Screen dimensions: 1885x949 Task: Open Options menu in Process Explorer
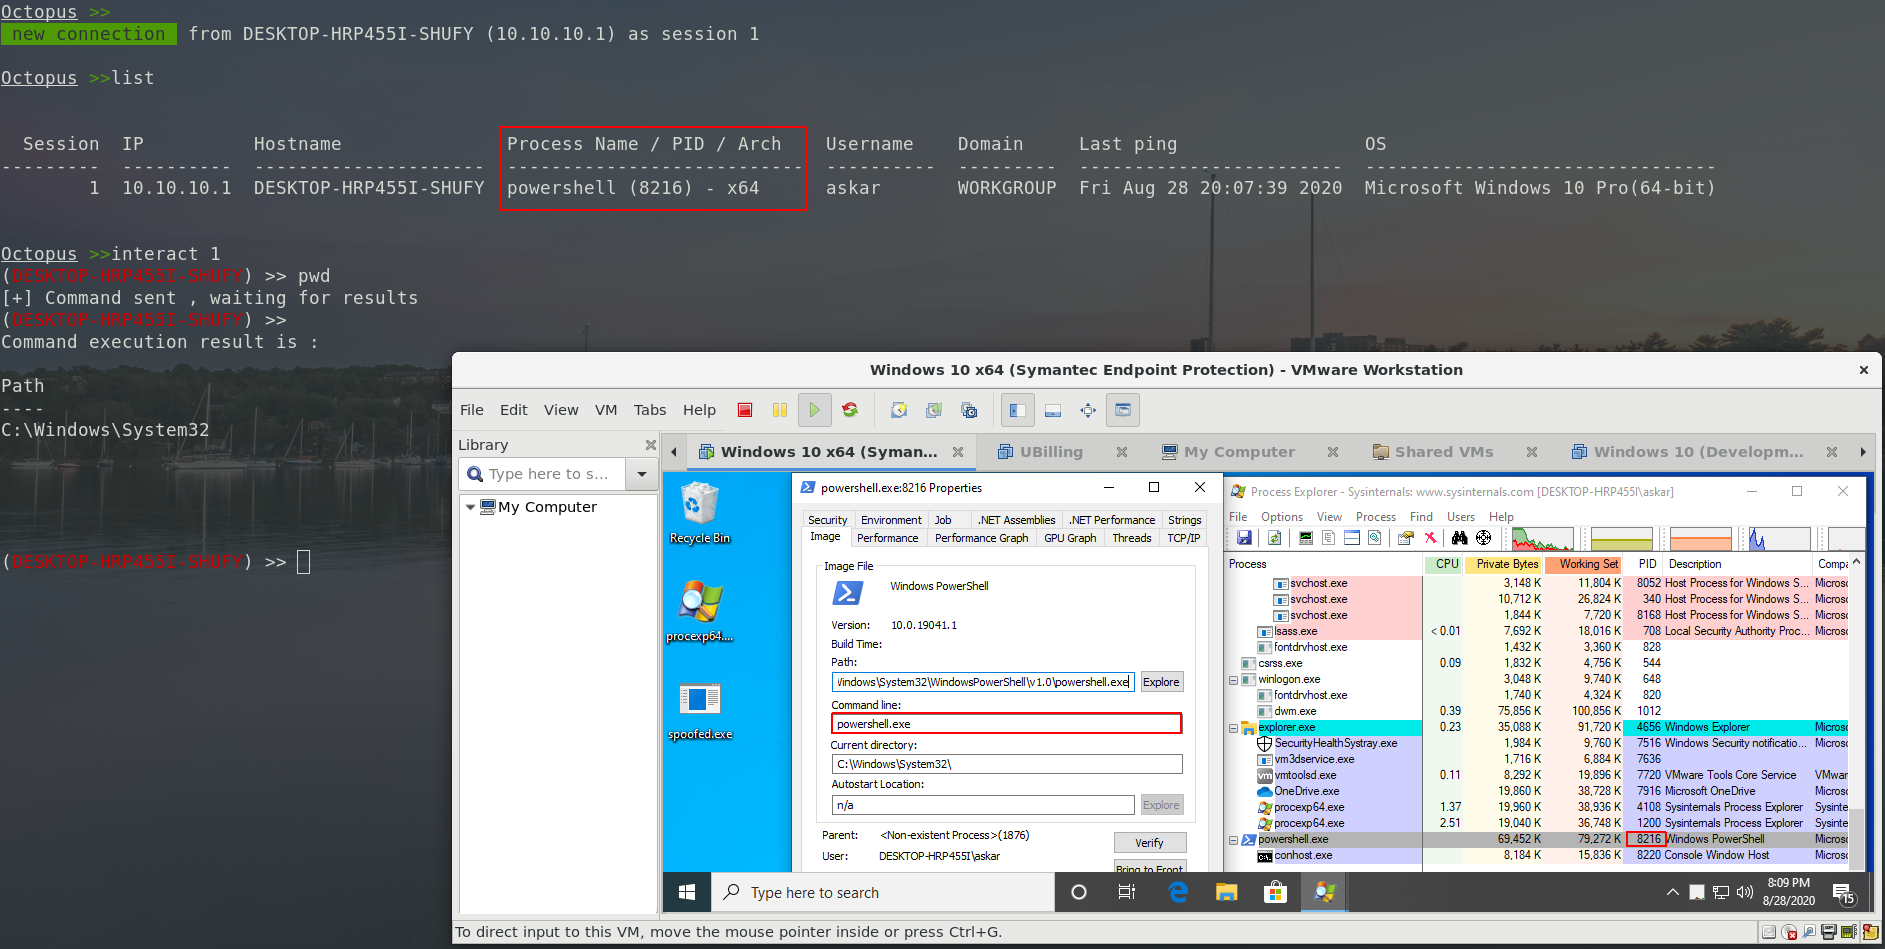[1281, 517]
